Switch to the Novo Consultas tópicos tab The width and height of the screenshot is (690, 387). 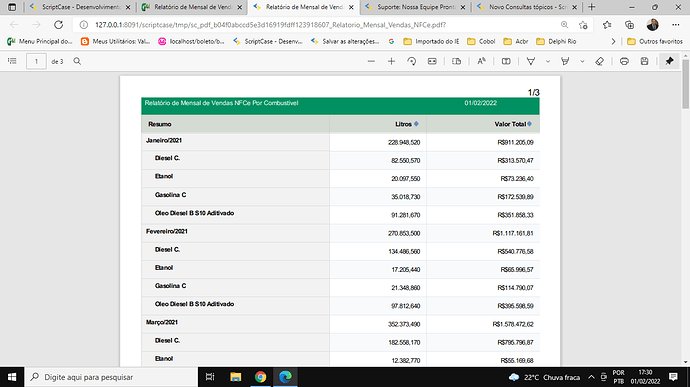(x=527, y=7)
